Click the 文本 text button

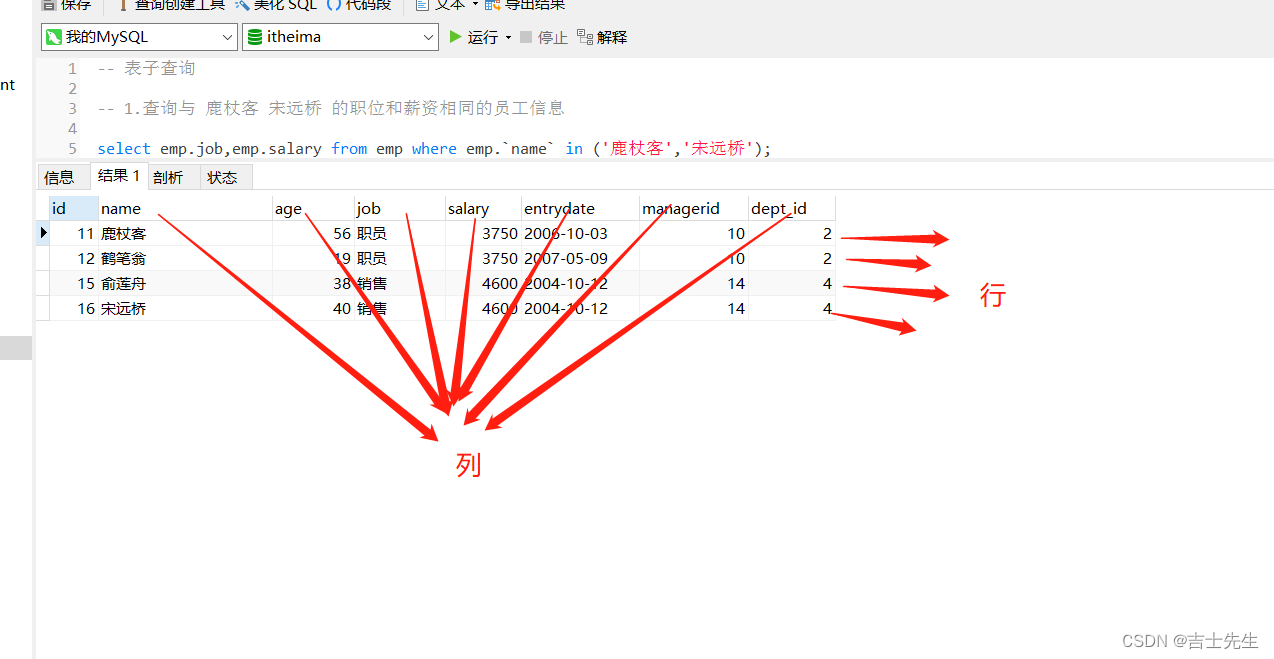441,5
